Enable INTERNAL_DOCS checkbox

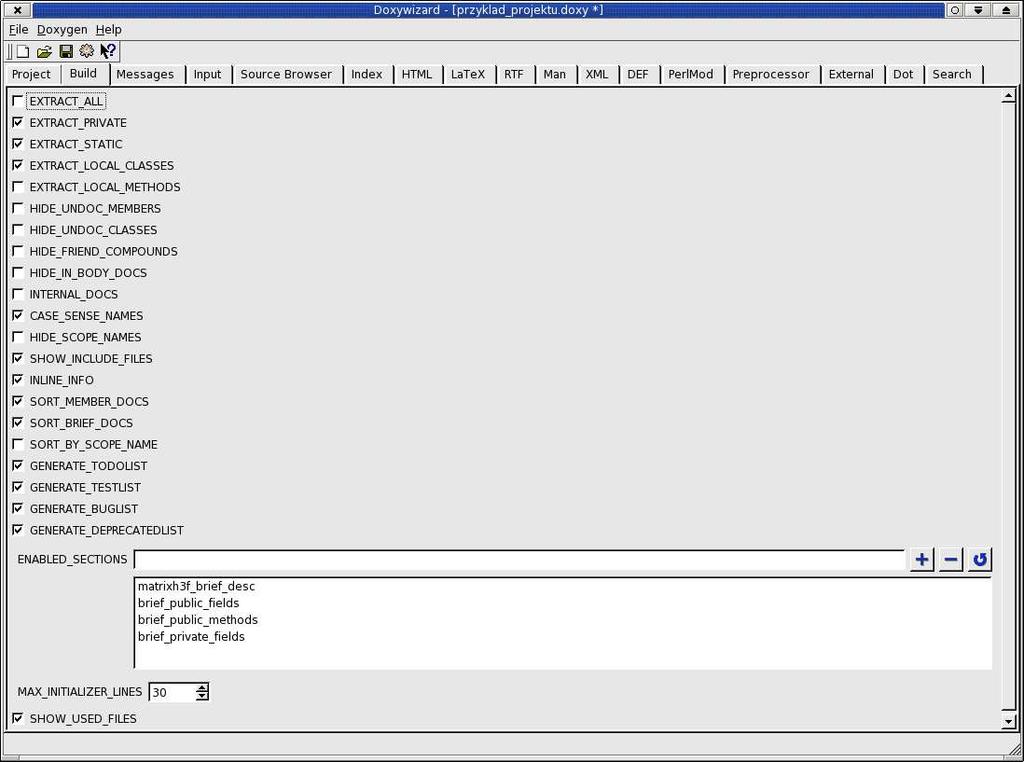(x=18, y=294)
